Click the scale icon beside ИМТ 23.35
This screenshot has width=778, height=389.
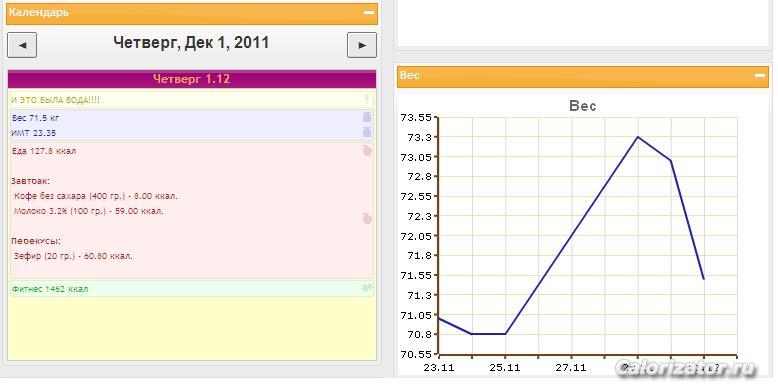[x=367, y=132]
